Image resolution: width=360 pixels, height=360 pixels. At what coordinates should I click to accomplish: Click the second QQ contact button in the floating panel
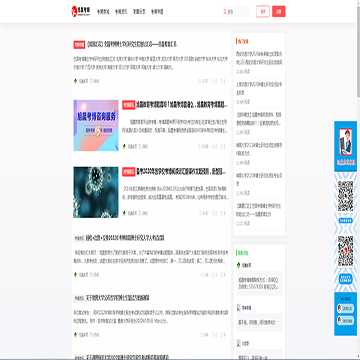coord(345,321)
